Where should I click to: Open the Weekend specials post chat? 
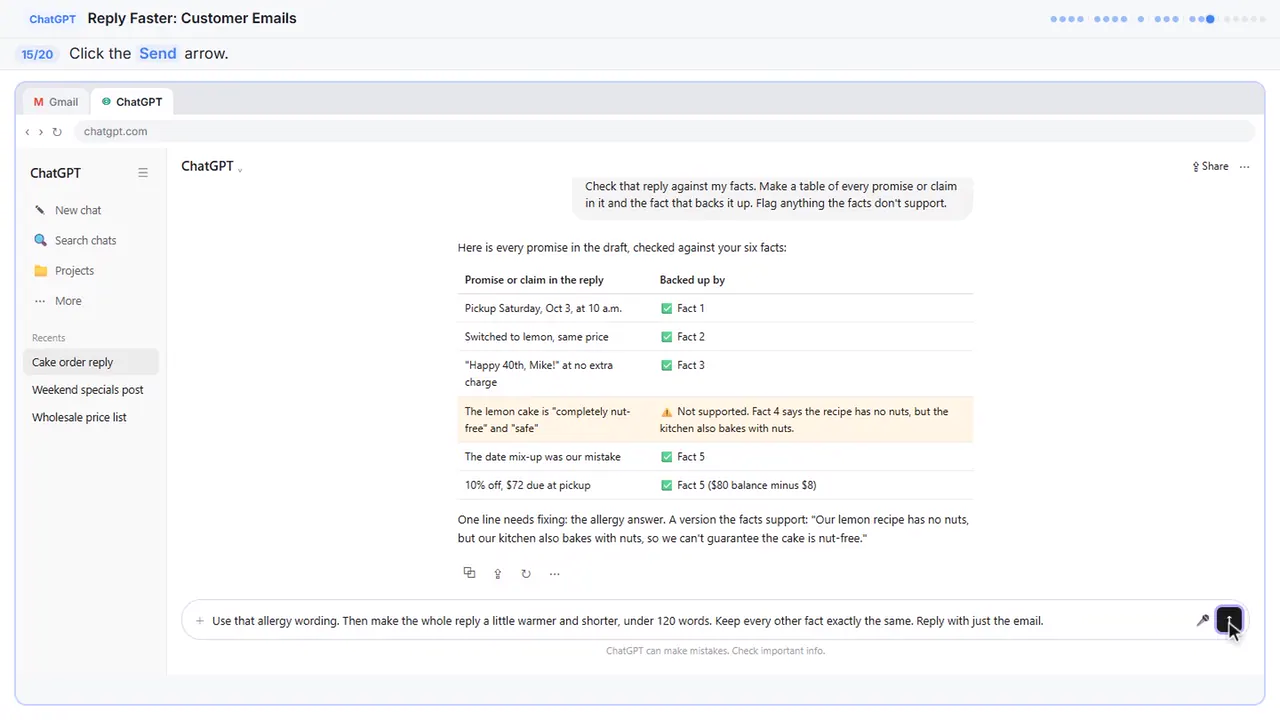[x=90, y=390]
